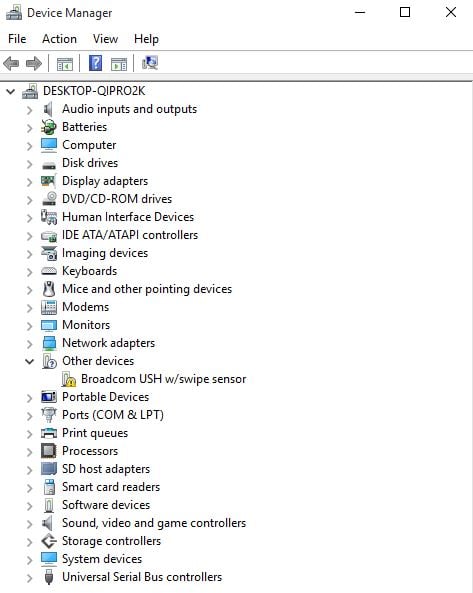Click the Forward arrow toolbar icon
The height and width of the screenshot is (593, 473).
click(x=34, y=64)
